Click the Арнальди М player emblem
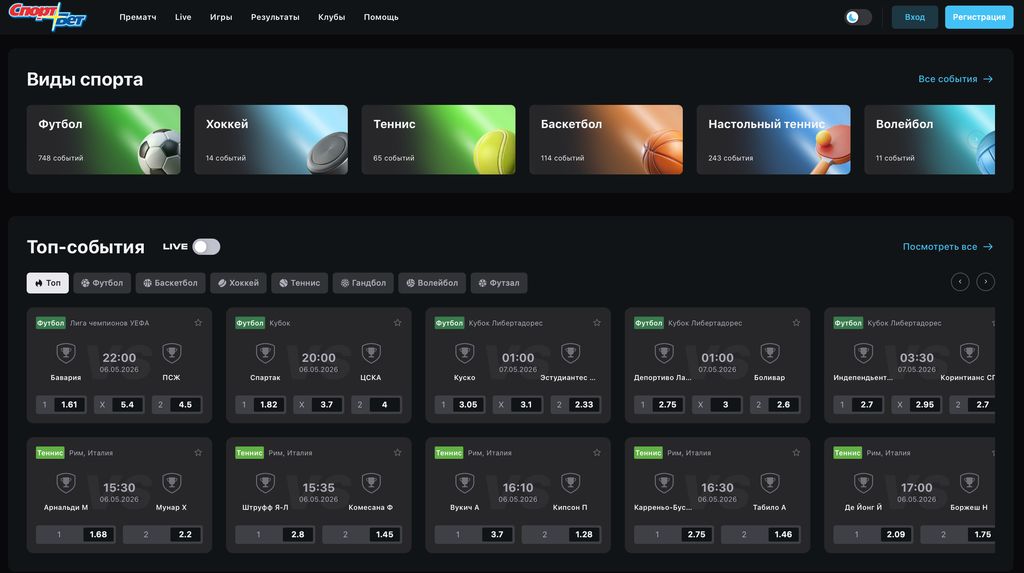The image size is (1024, 573). [x=66, y=483]
